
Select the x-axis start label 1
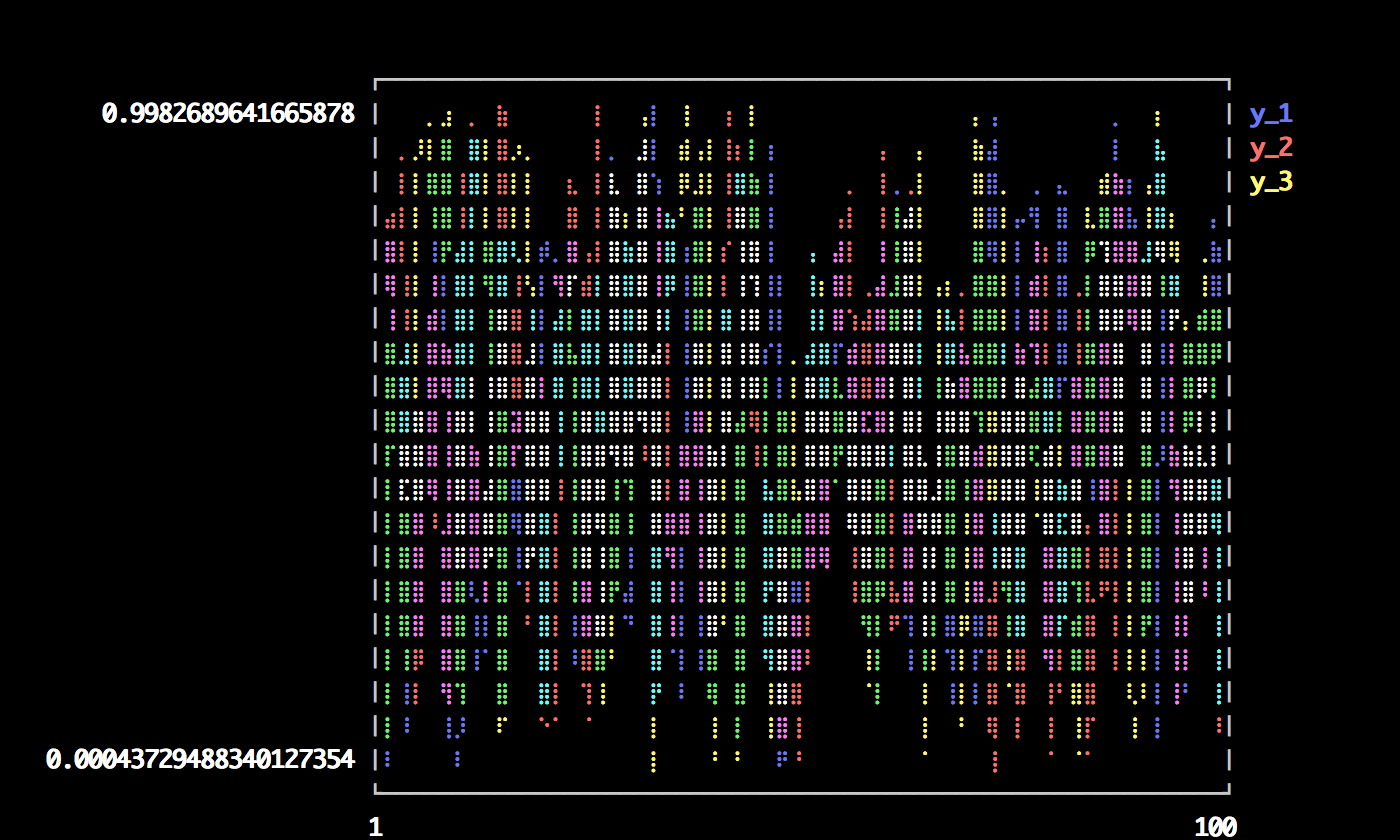tap(375, 827)
